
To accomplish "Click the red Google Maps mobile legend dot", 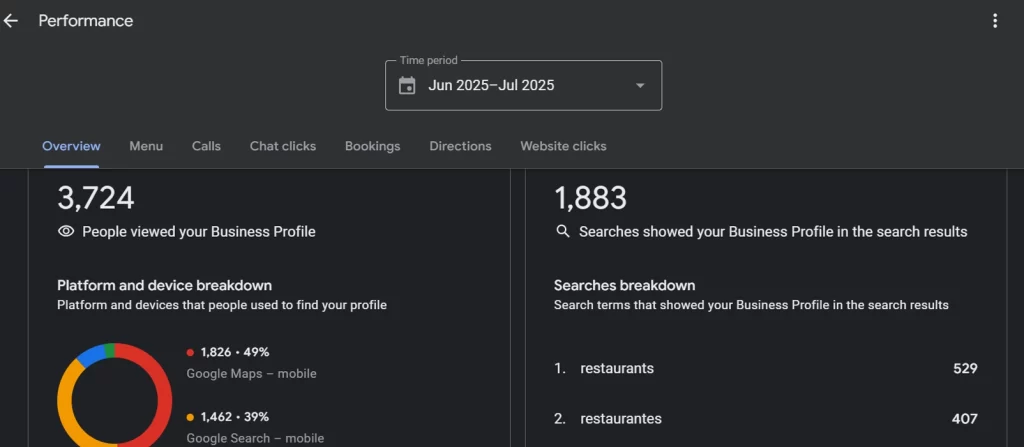I will (190, 352).
